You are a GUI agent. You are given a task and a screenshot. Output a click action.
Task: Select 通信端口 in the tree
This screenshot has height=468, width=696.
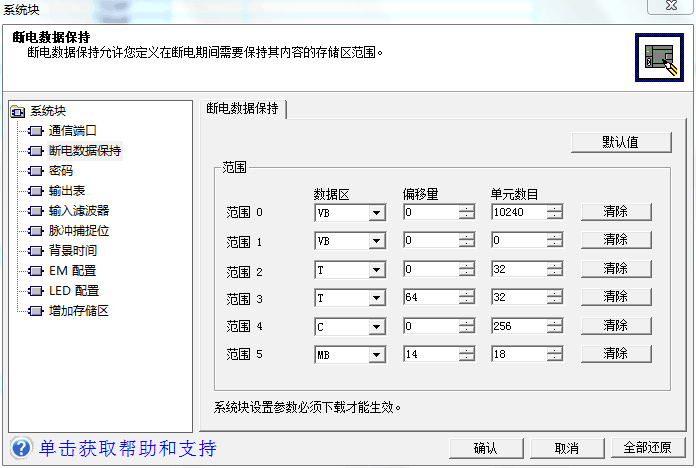(x=73, y=131)
